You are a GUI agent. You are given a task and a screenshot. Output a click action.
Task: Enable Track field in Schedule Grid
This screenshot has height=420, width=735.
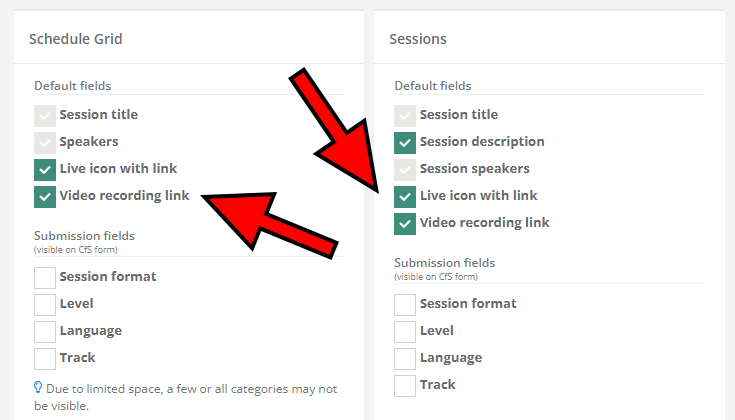(x=45, y=358)
